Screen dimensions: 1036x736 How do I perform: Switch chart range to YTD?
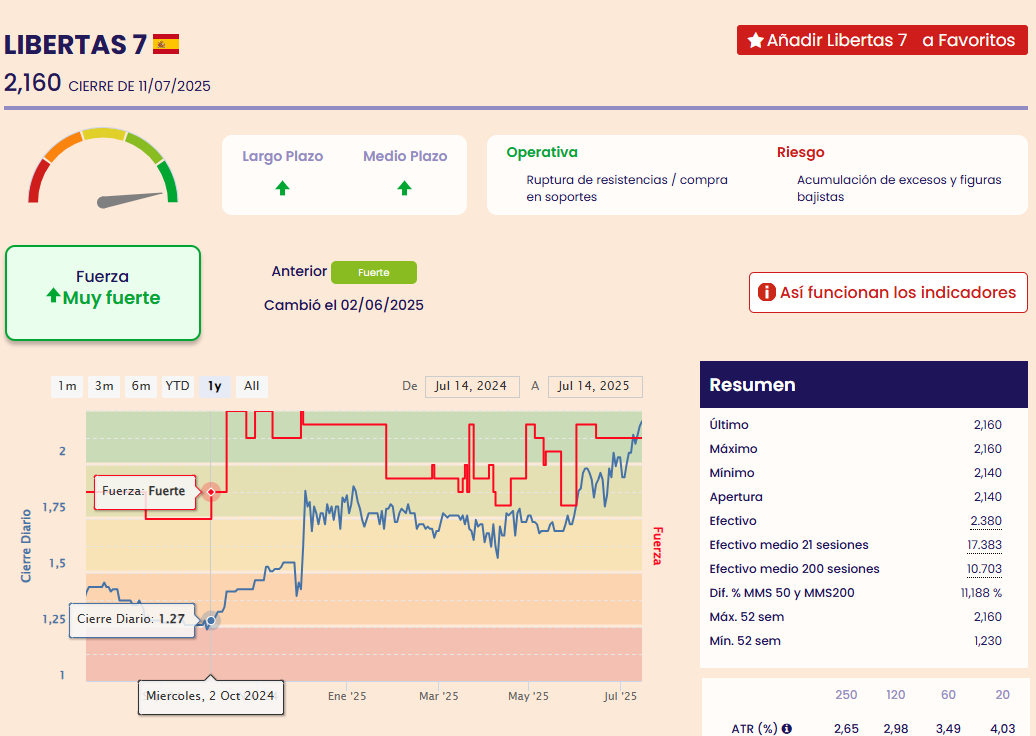[177, 386]
